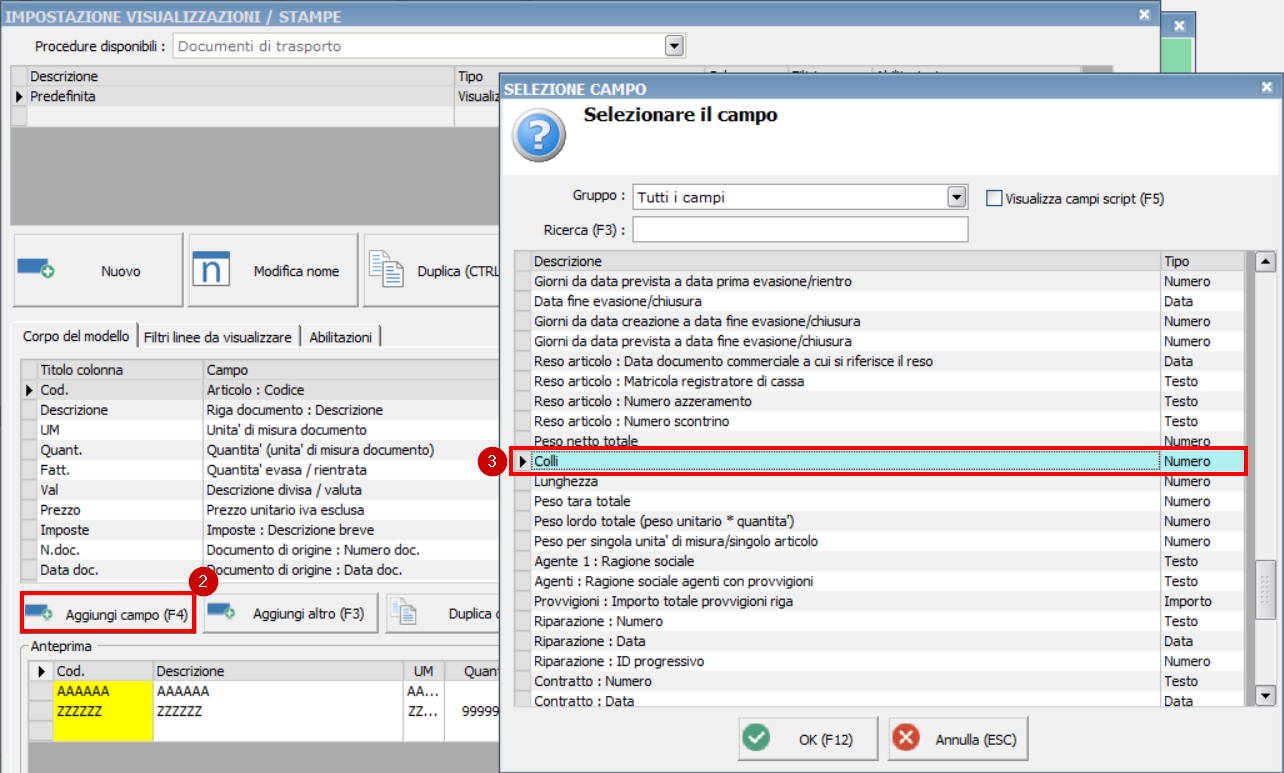Click Aggiungi altro (F3) button
The height and width of the screenshot is (773, 1284).
click(x=291, y=614)
